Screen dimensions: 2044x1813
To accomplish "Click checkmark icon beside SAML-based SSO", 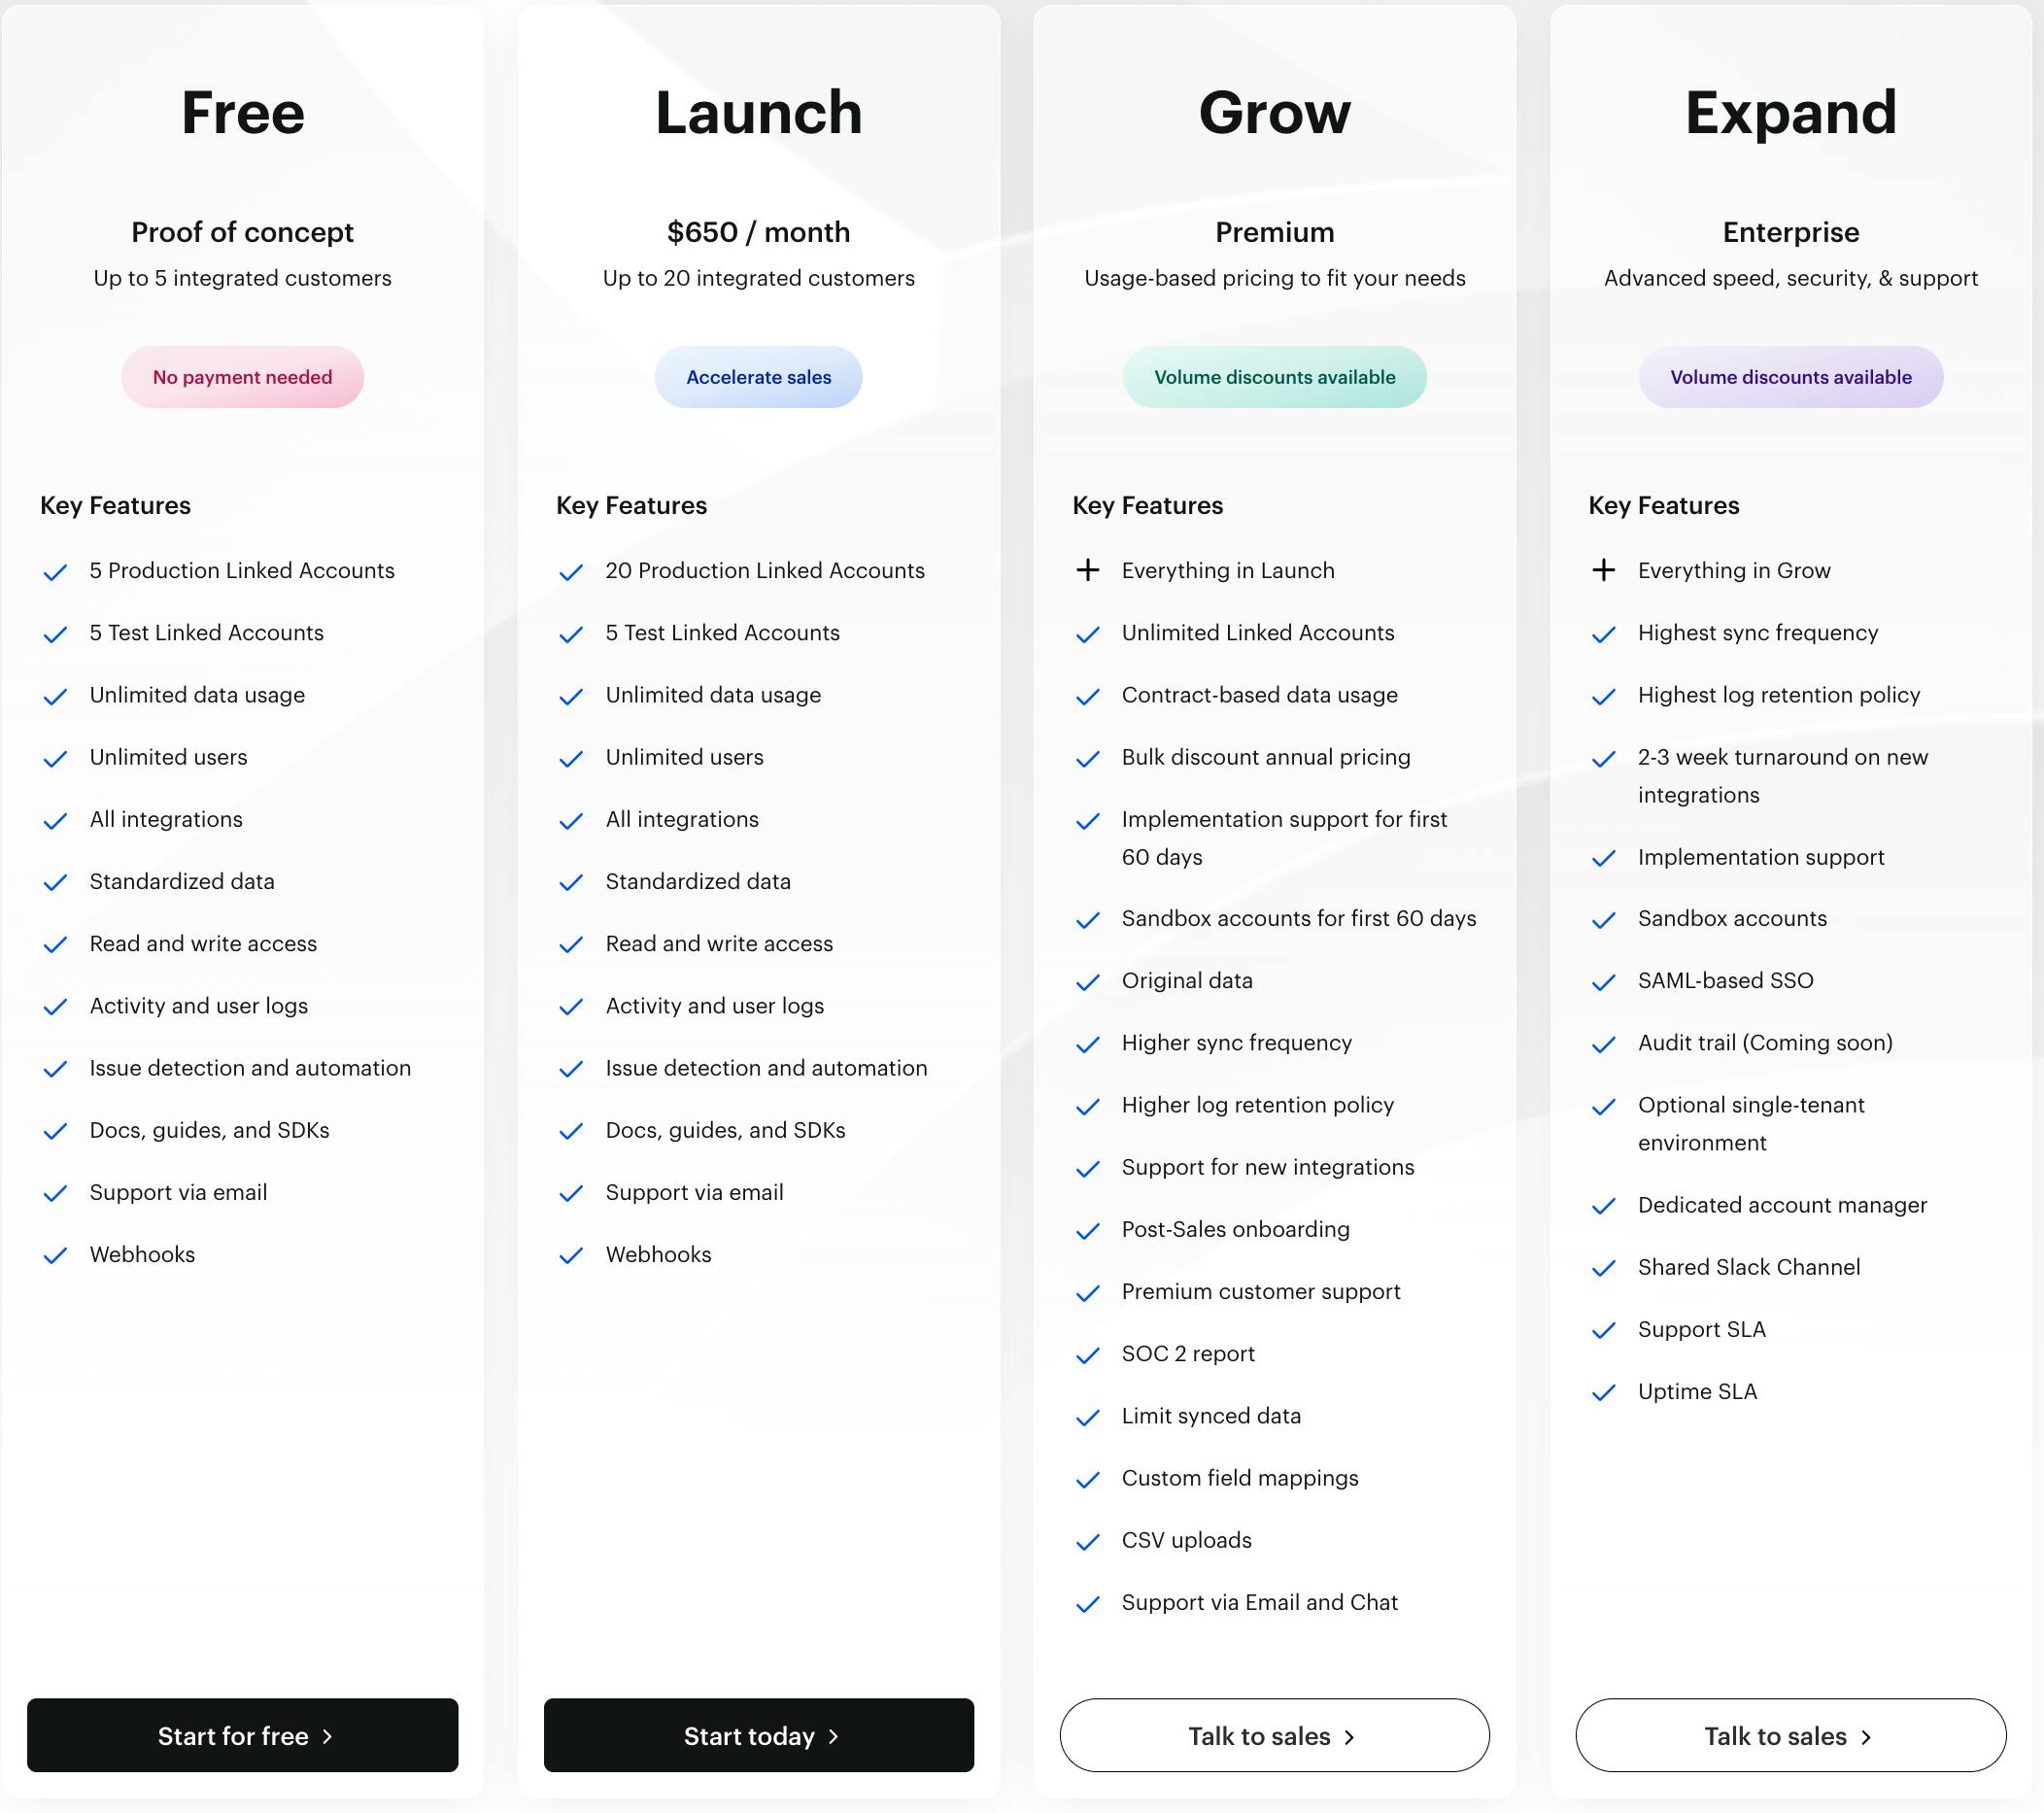I will (x=1603, y=982).
